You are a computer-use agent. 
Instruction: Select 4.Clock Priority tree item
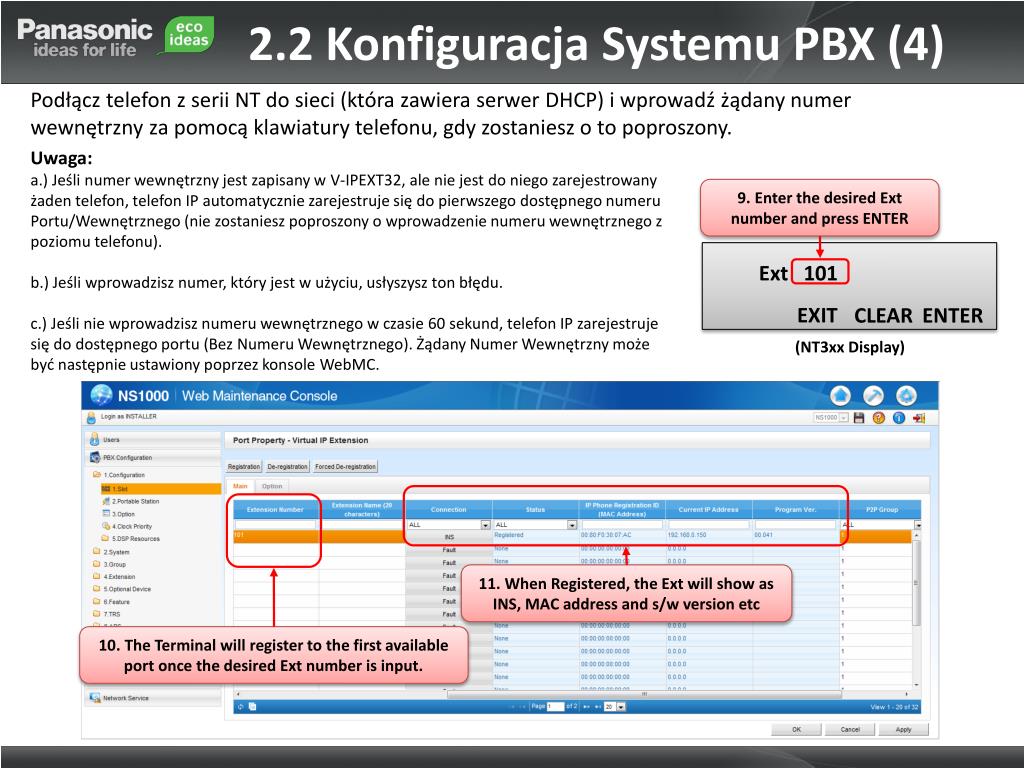click(127, 526)
